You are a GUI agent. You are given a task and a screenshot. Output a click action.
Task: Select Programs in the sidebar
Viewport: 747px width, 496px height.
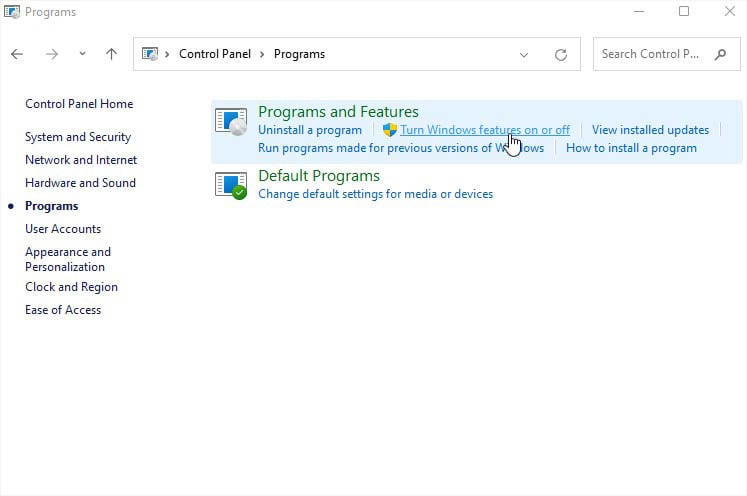(x=51, y=206)
